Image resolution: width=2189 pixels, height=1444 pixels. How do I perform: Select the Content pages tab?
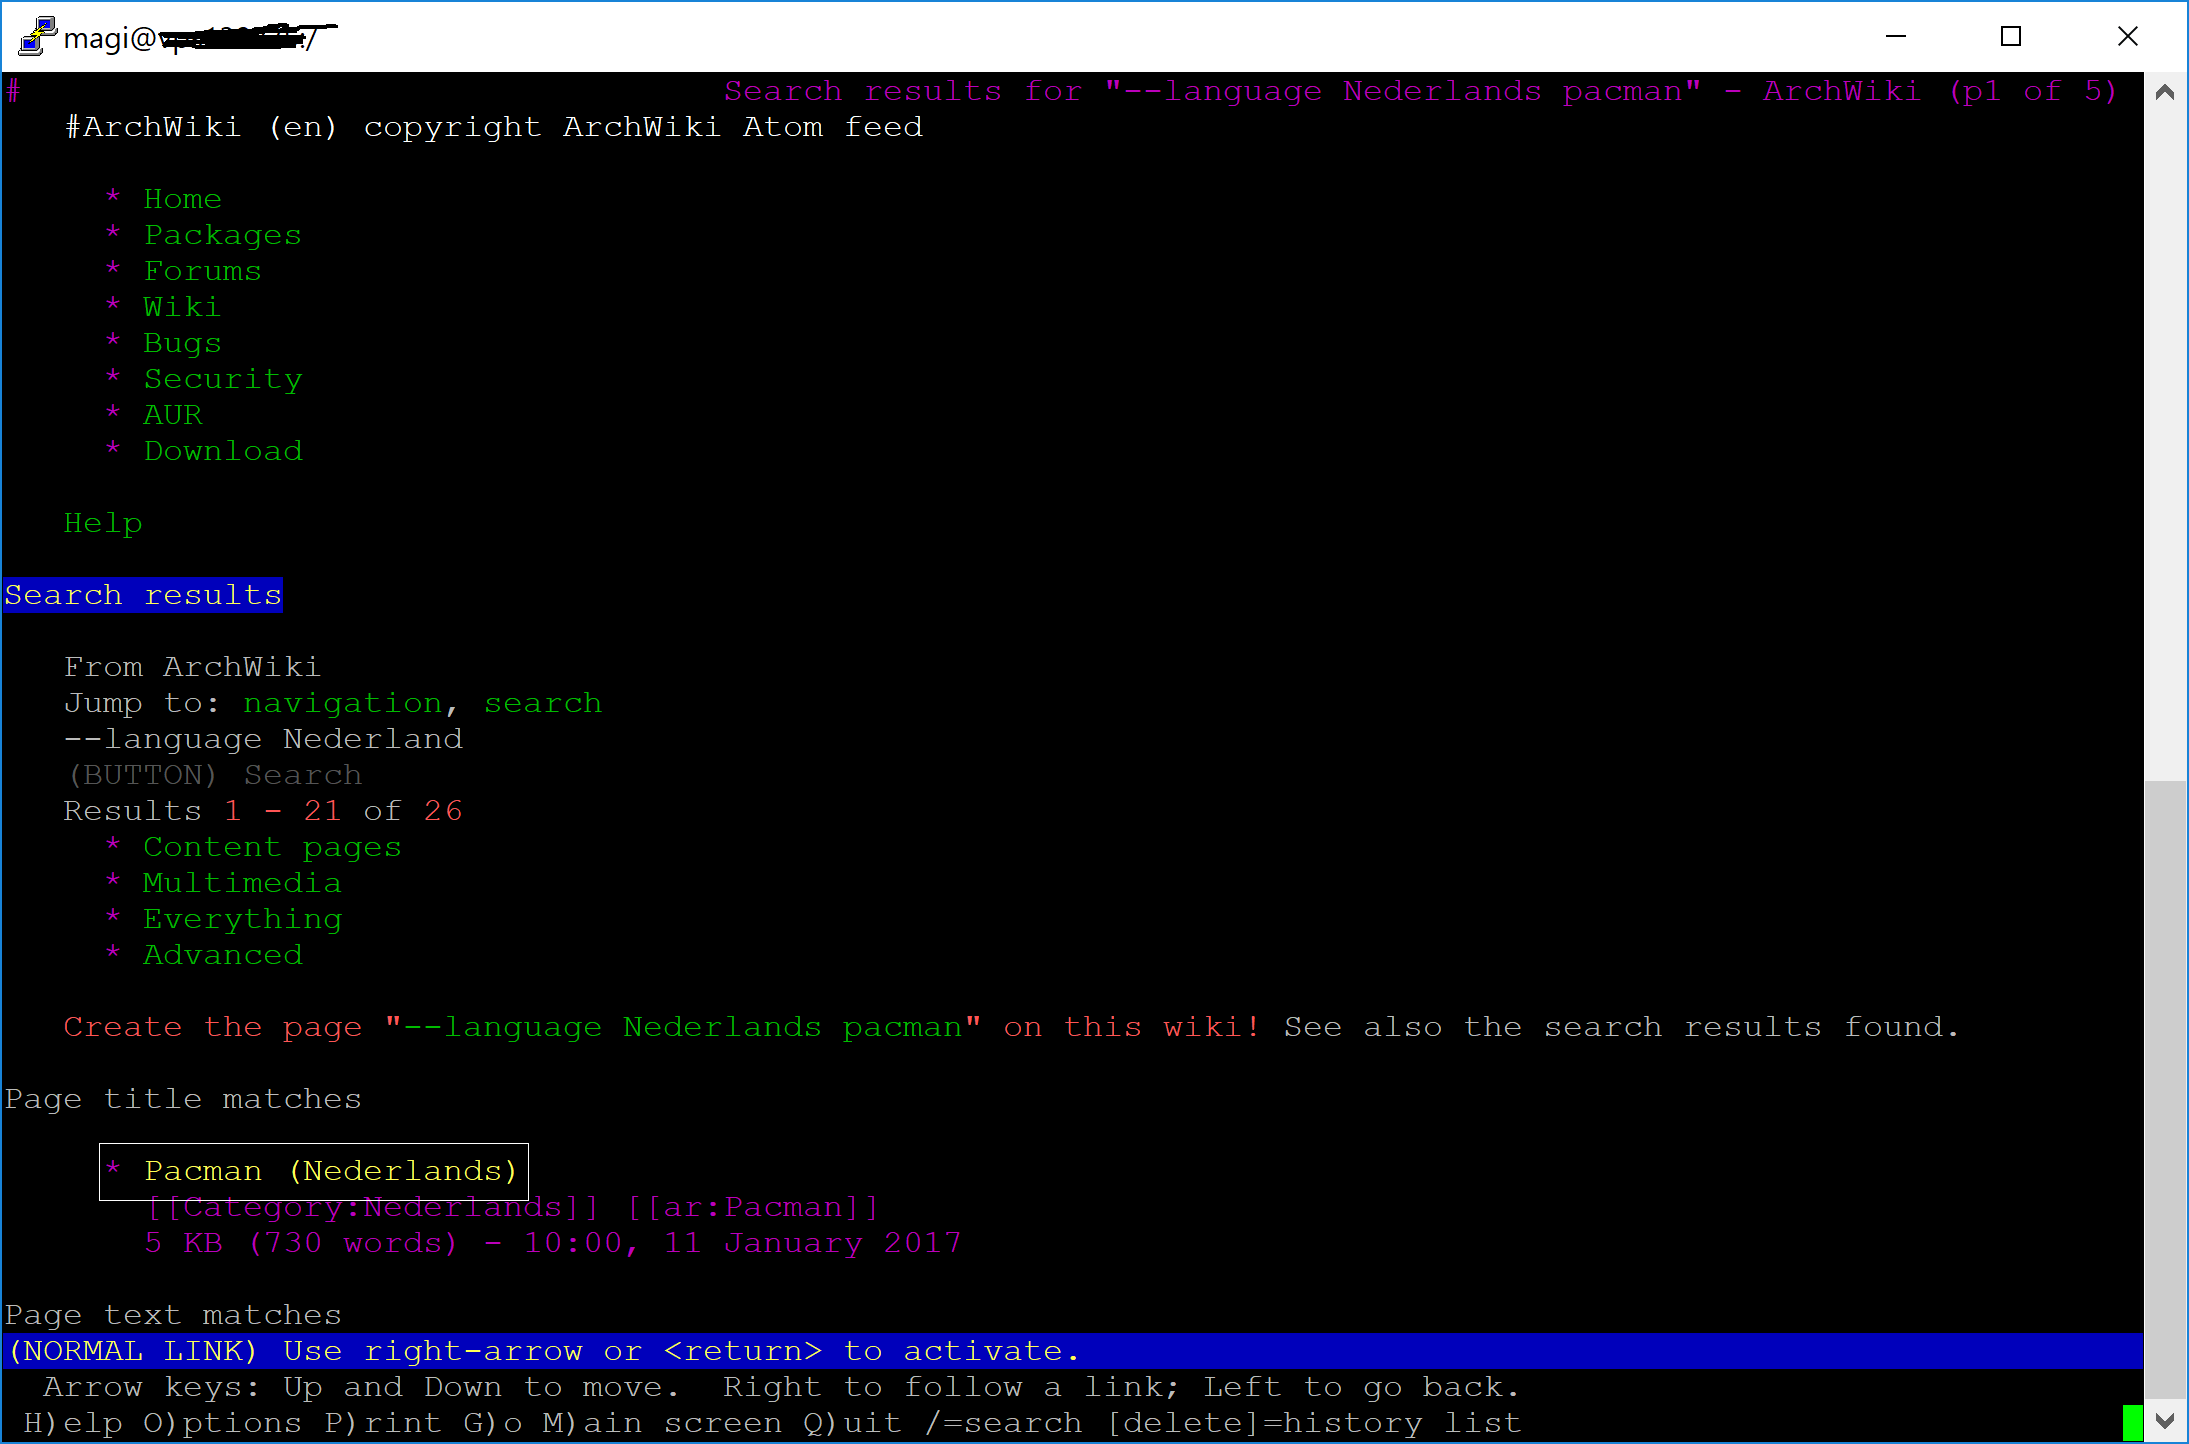click(272, 847)
